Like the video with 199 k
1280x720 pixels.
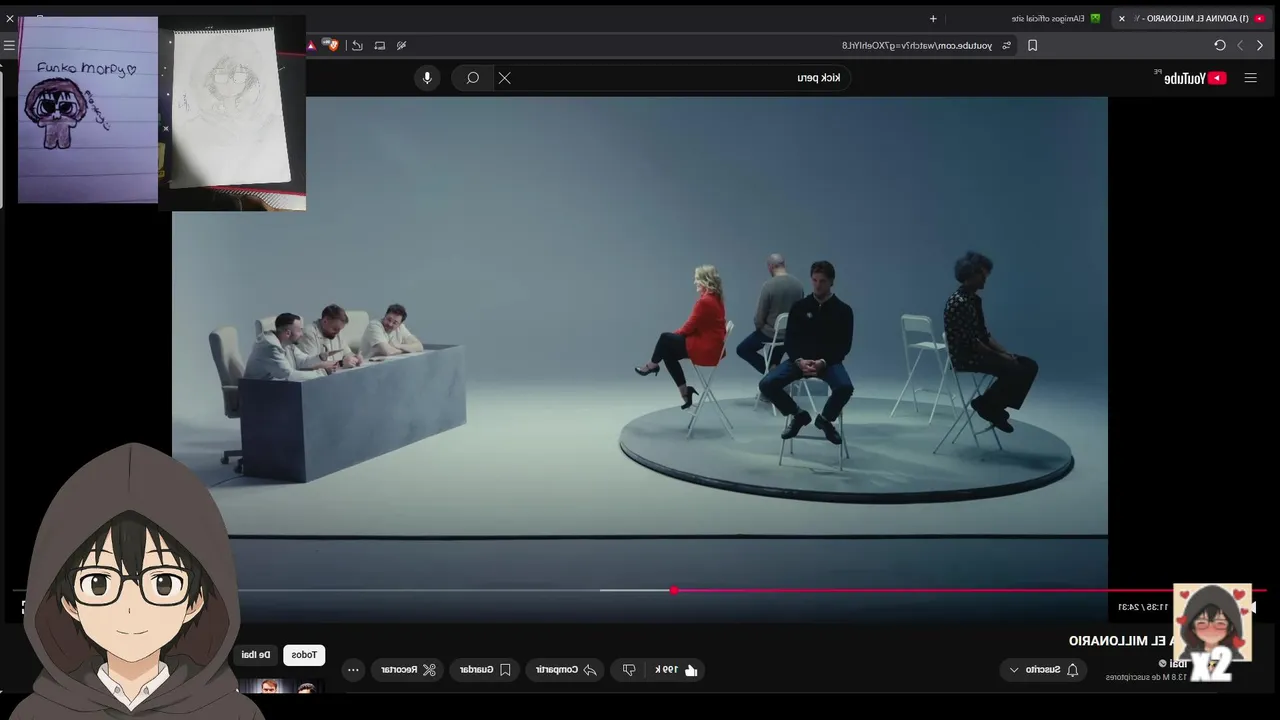(677, 670)
